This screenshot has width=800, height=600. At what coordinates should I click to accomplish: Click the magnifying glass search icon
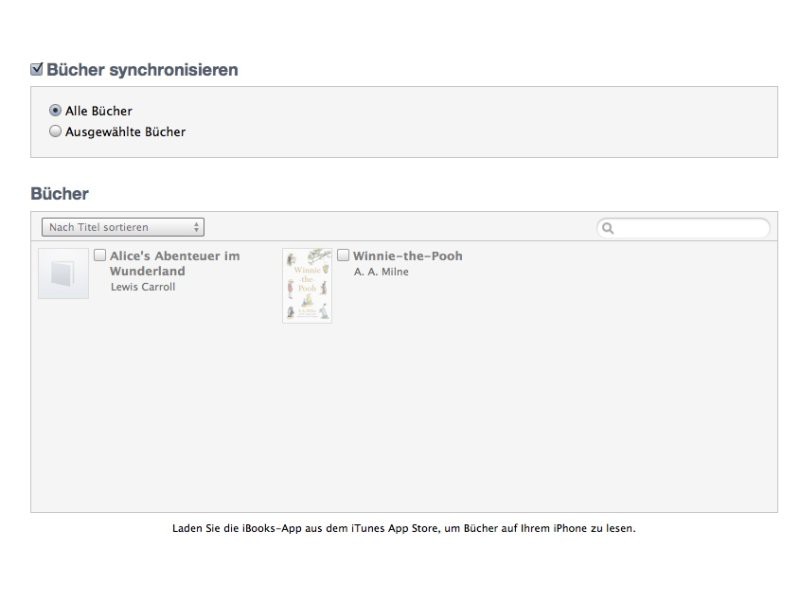tap(607, 228)
